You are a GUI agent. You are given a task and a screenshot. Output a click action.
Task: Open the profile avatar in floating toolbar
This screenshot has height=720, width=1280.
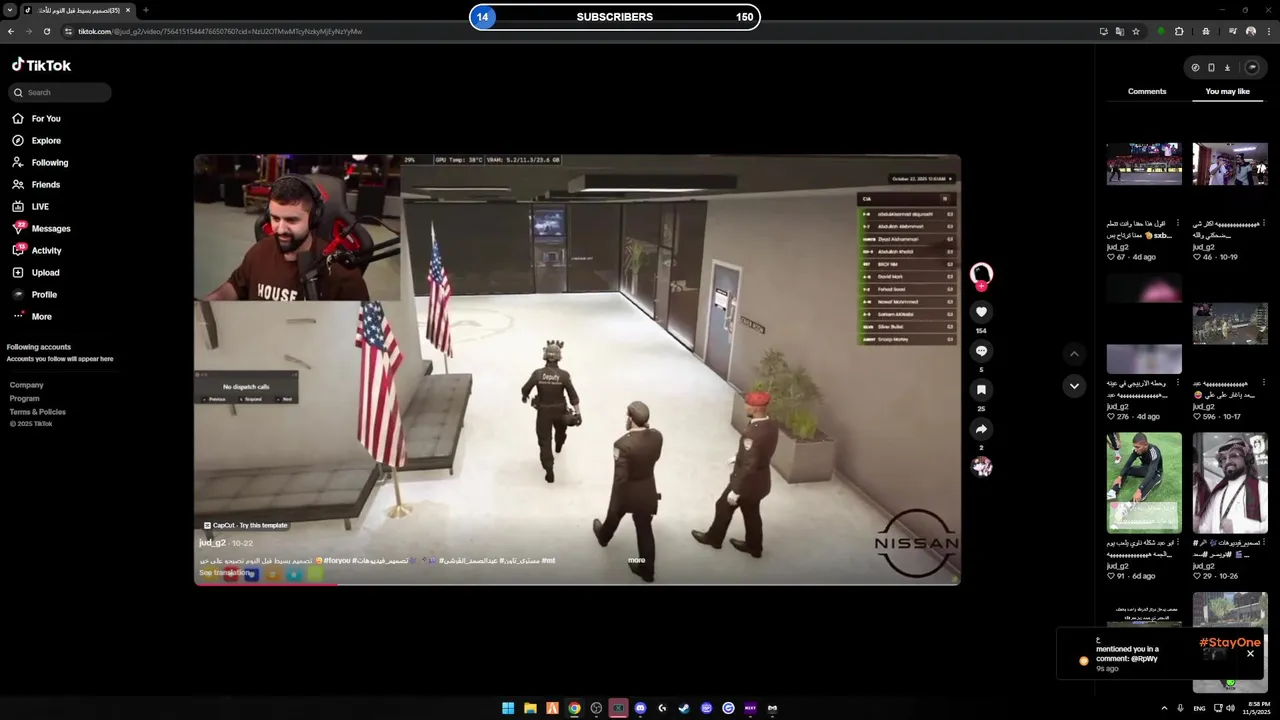click(1251, 68)
